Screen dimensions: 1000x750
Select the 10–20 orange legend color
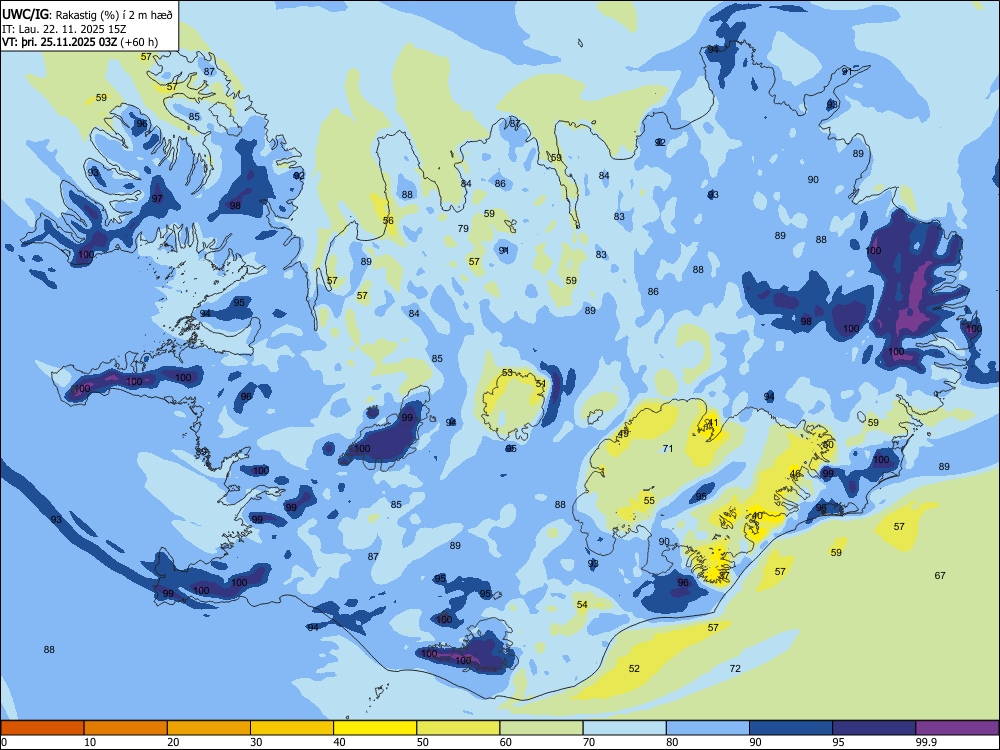click(126, 728)
